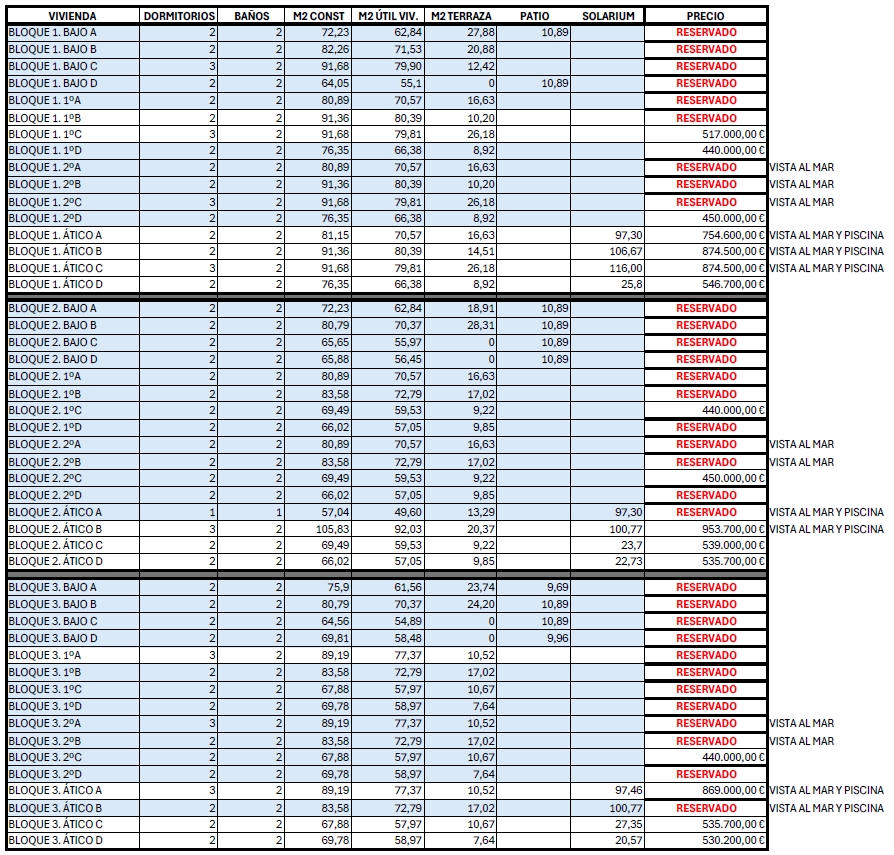This screenshot has height=855, width=894.
Task: Select the BLOQUE 1. BAJO A cell
Action: point(72,32)
